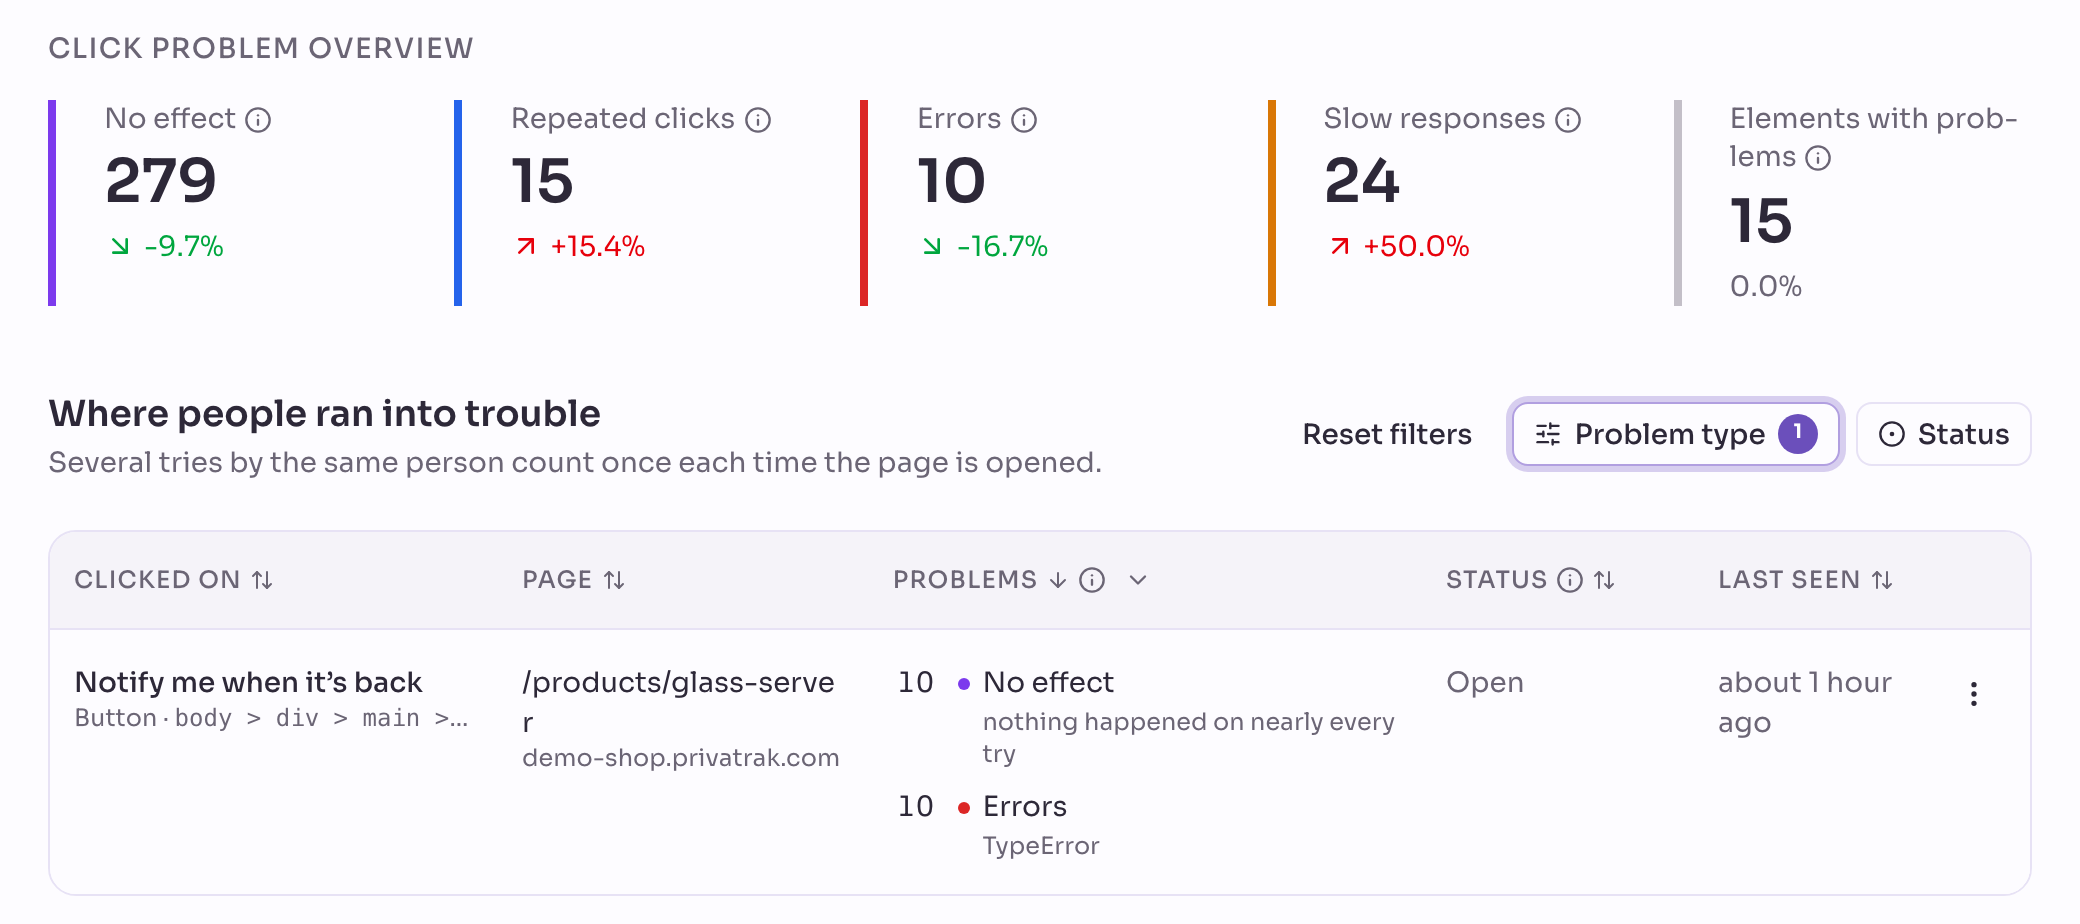Viewport: 2080px width, 924px height.
Task: Click the Status column info icon
Action: pos(1570,580)
